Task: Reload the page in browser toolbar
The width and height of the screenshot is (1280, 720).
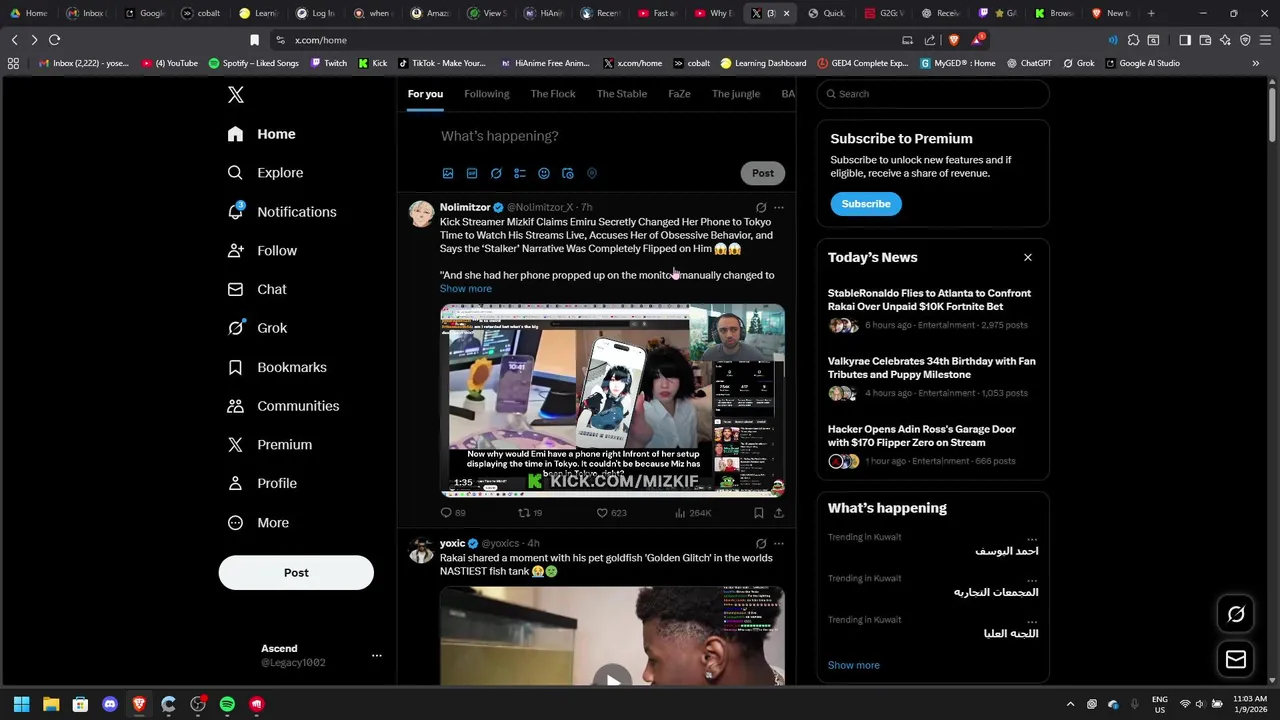Action: pos(55,40)
